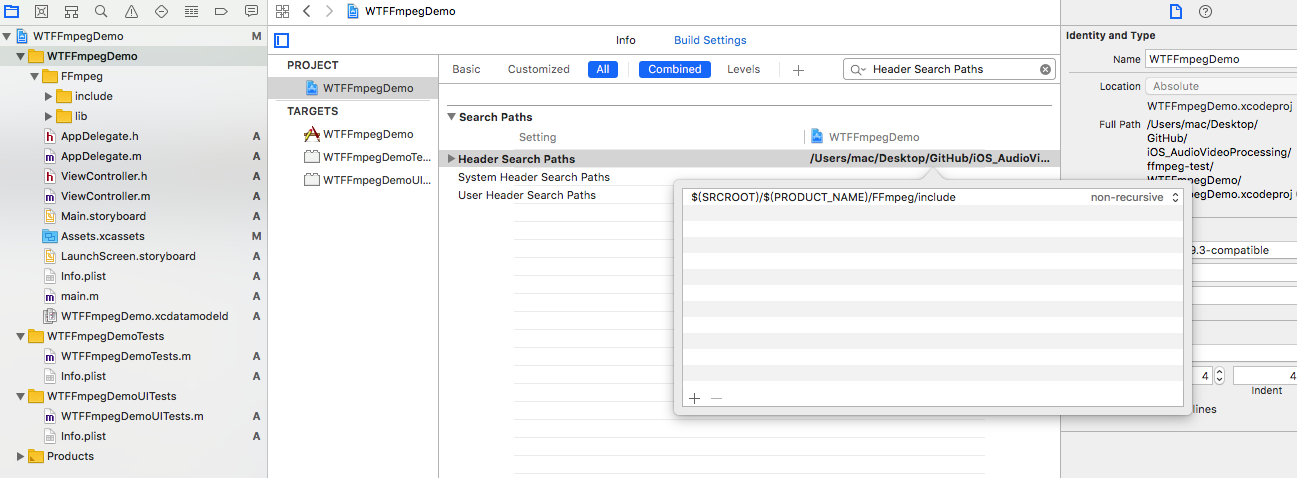
Task: Select the Levels view
Action: click(743, 69)
